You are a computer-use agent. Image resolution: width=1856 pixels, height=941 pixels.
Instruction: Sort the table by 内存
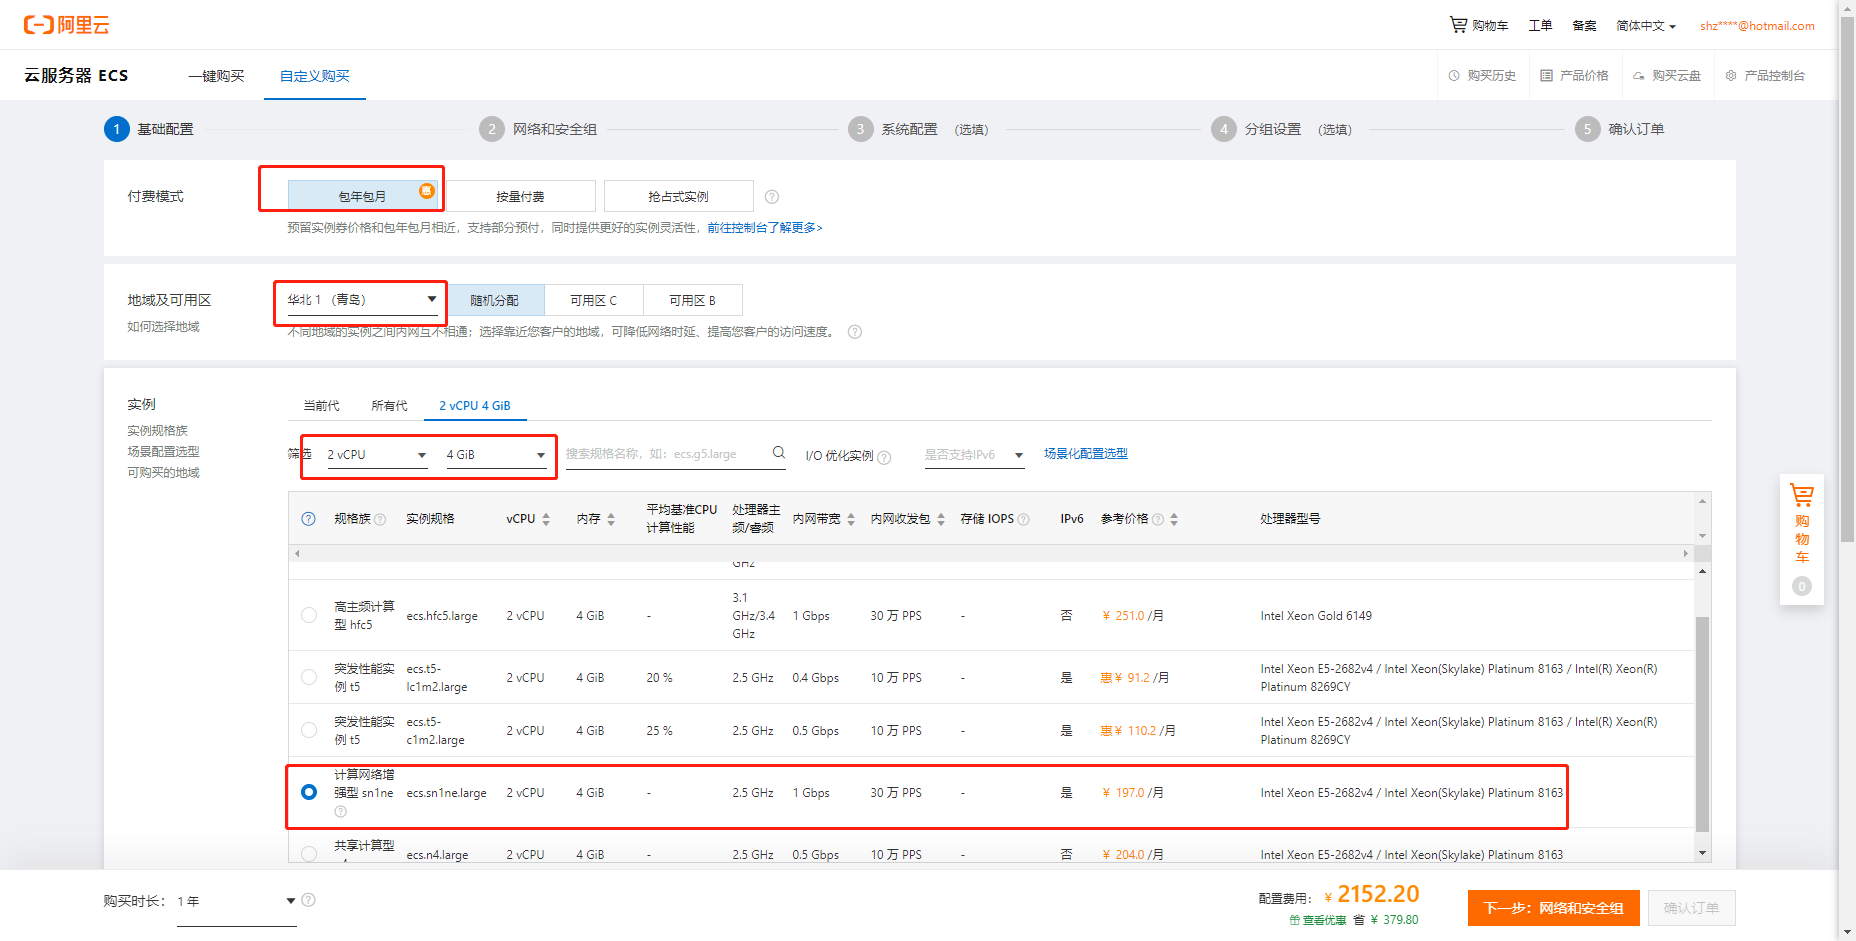tap(611, 519)
